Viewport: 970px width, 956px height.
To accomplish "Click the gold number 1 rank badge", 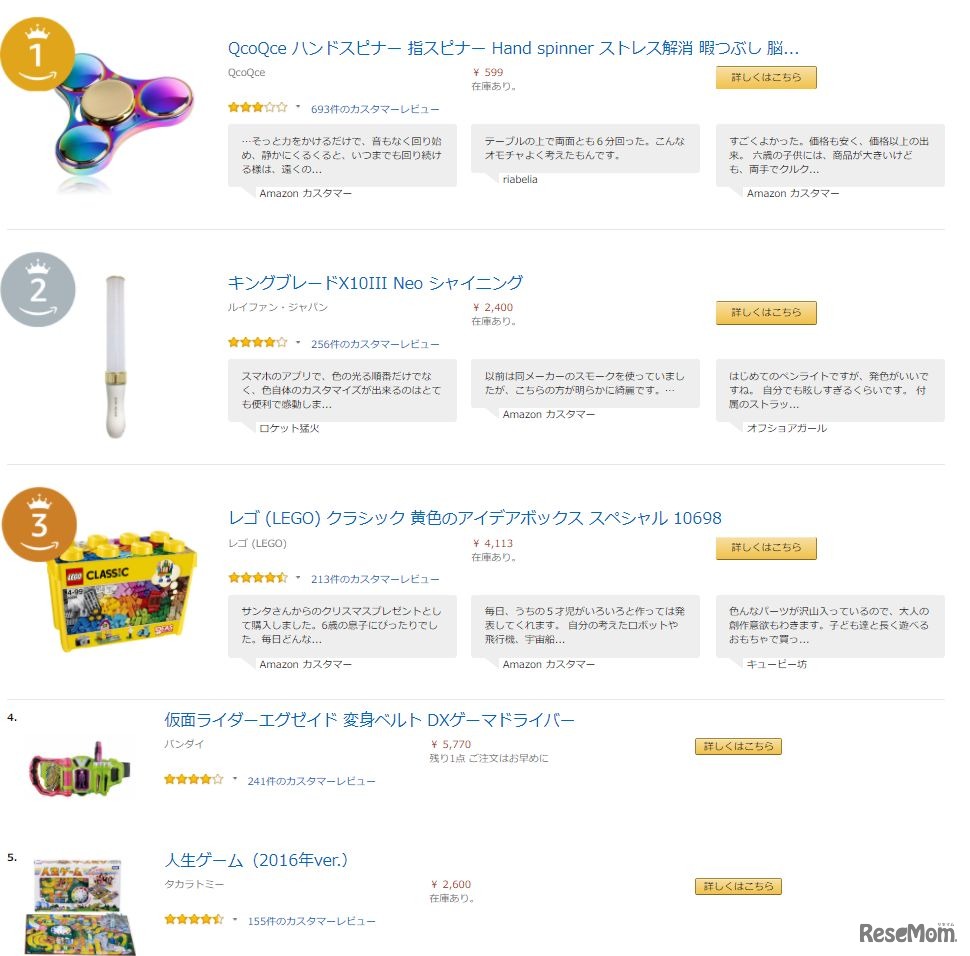I will click(x=37, y=54).
